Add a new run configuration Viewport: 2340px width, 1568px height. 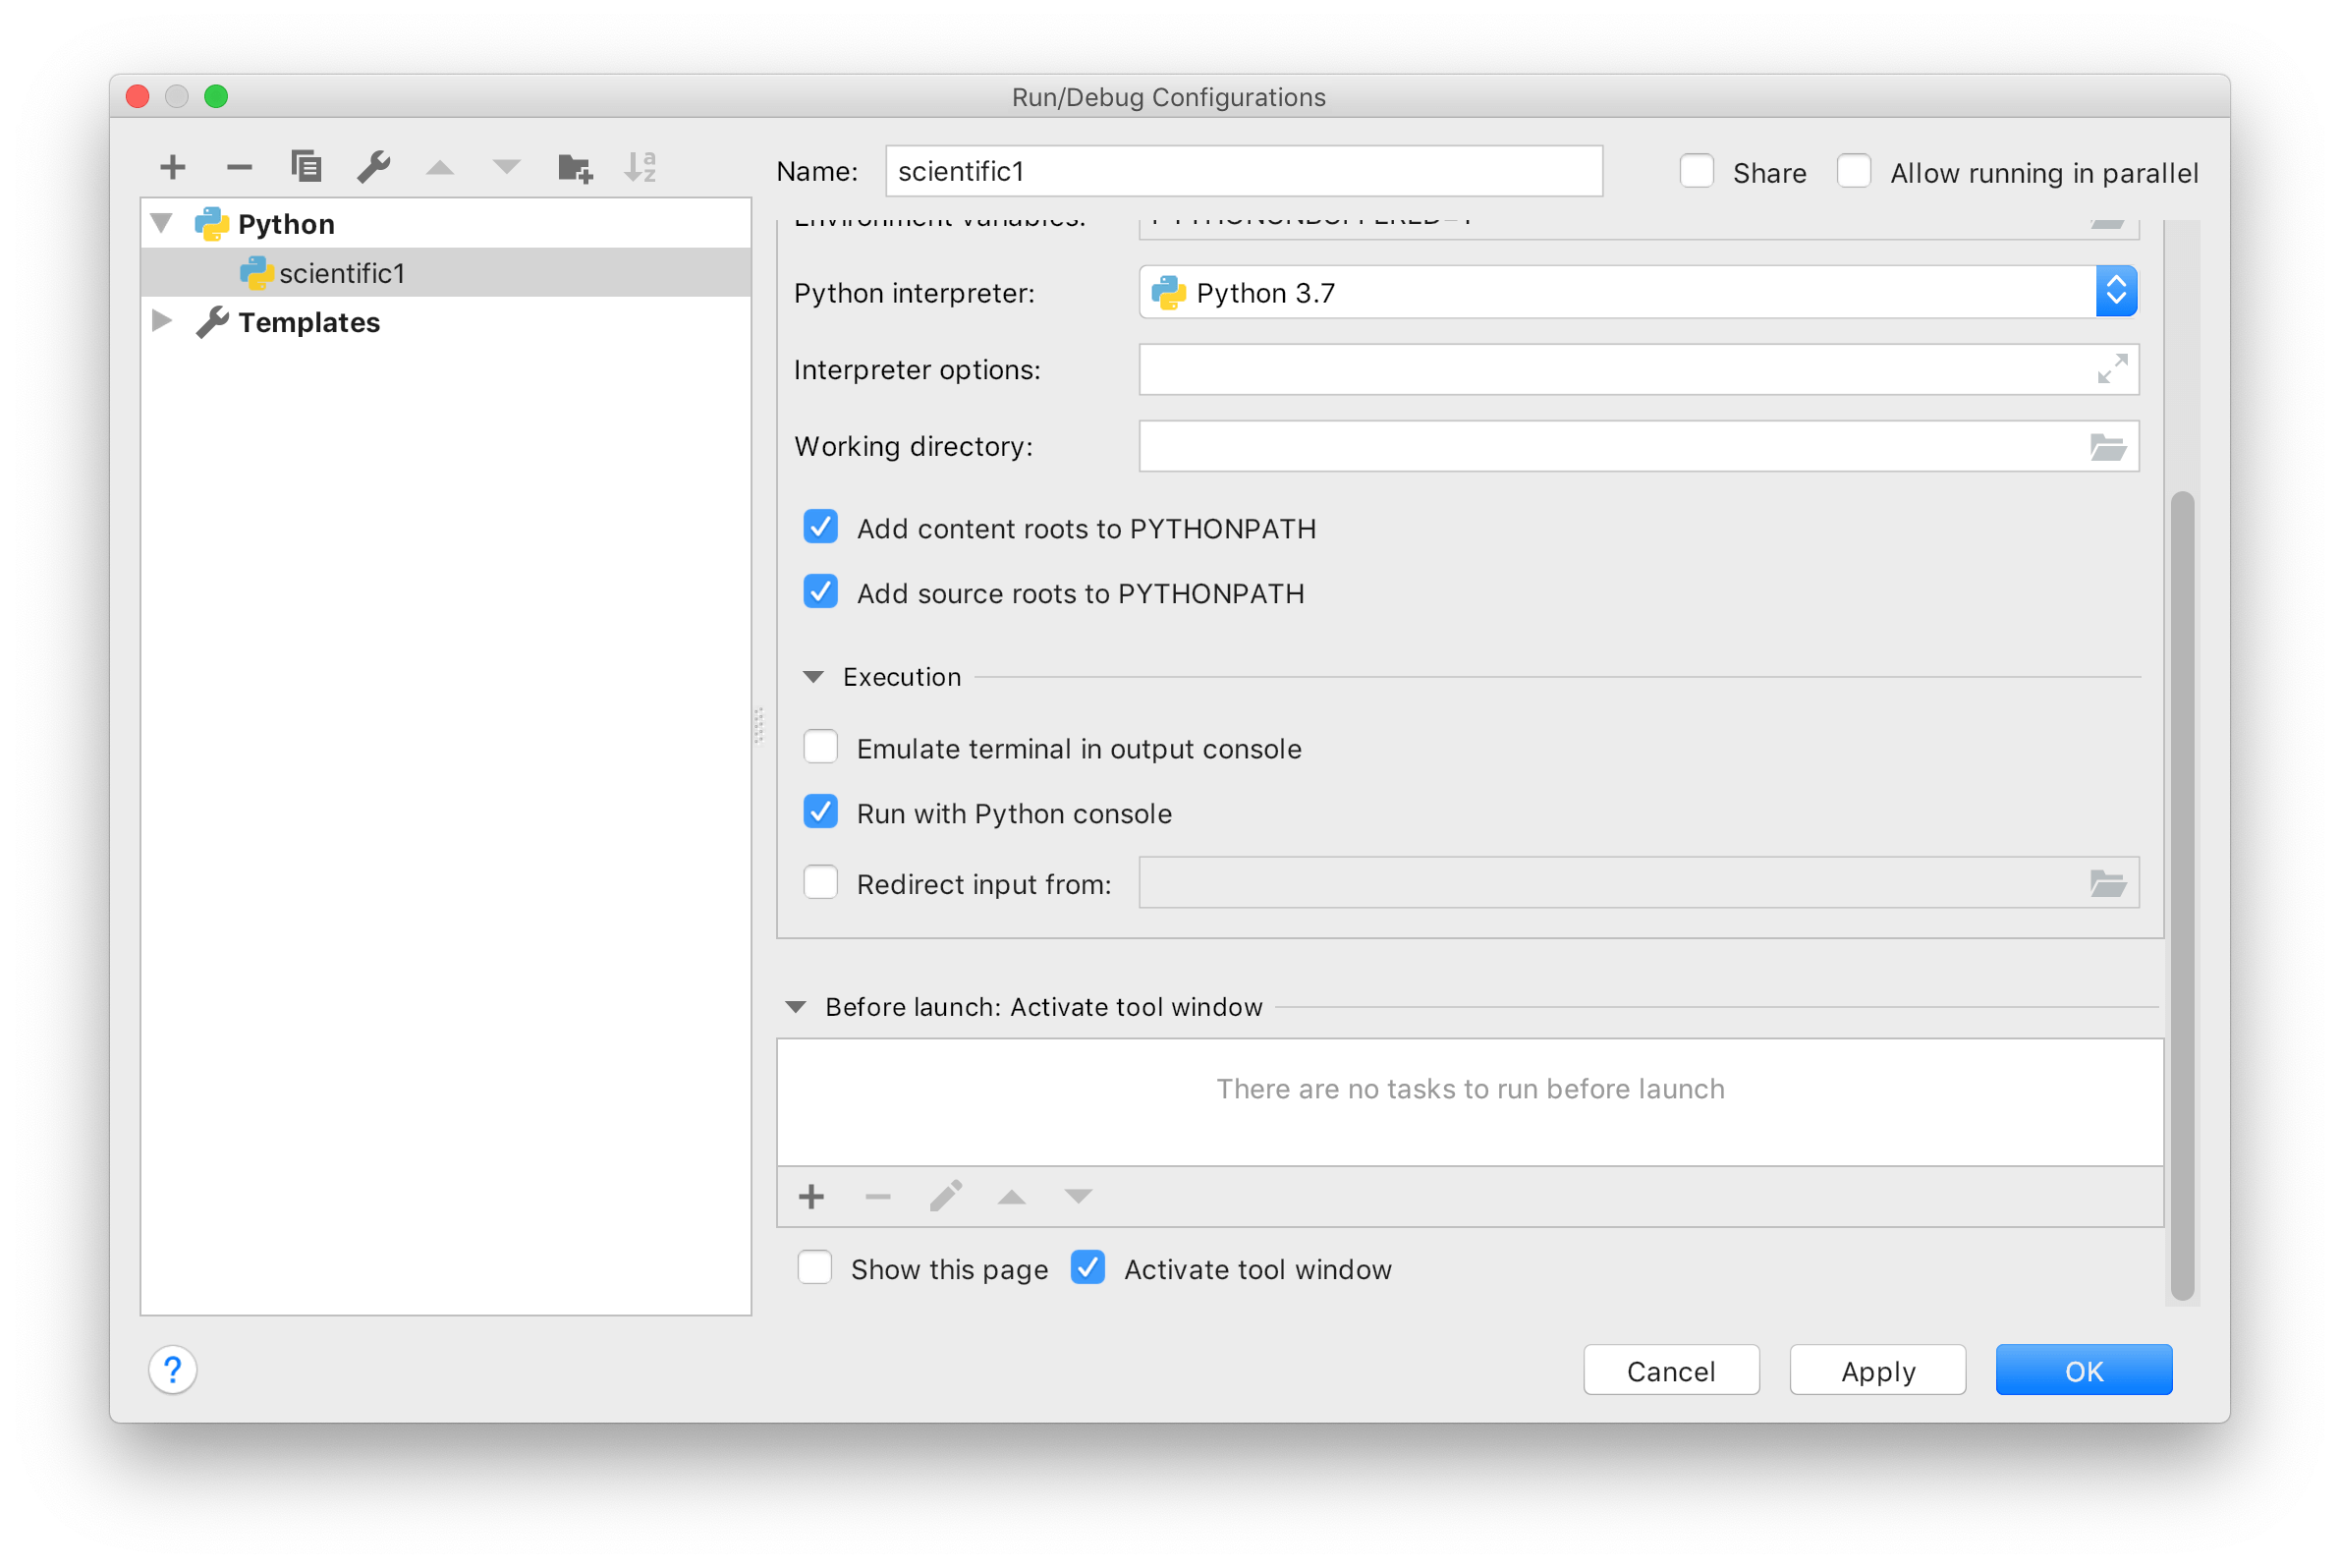coord(173,167)
